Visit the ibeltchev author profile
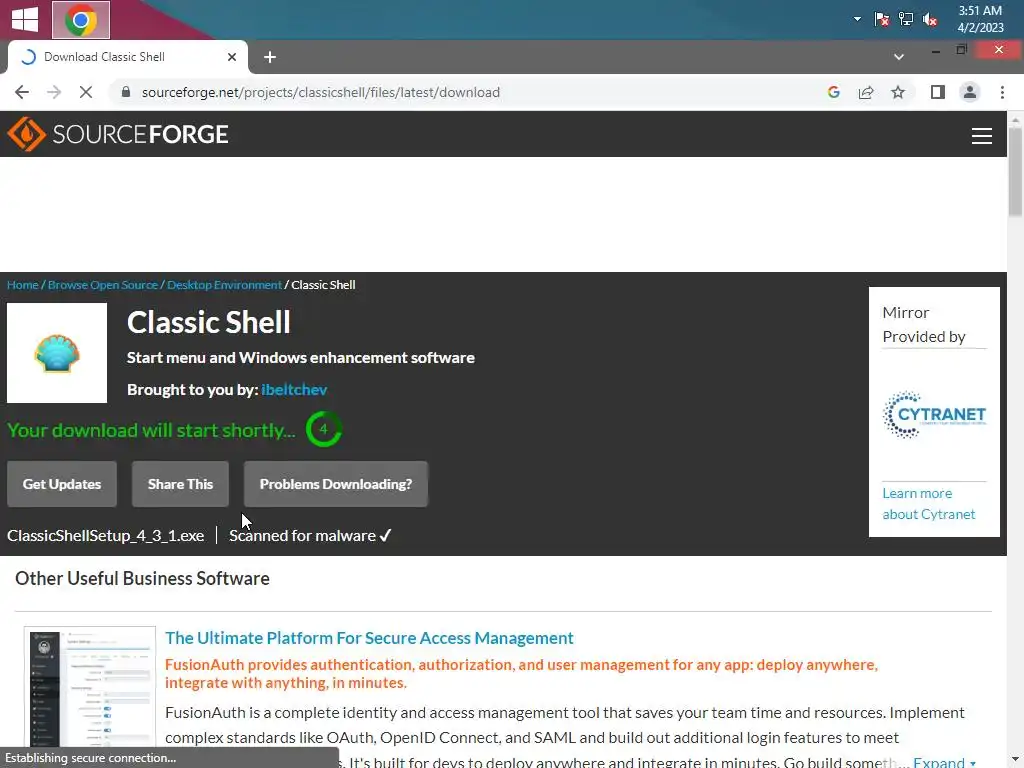Screen dimensions: 1024x768 coord(294,390)
